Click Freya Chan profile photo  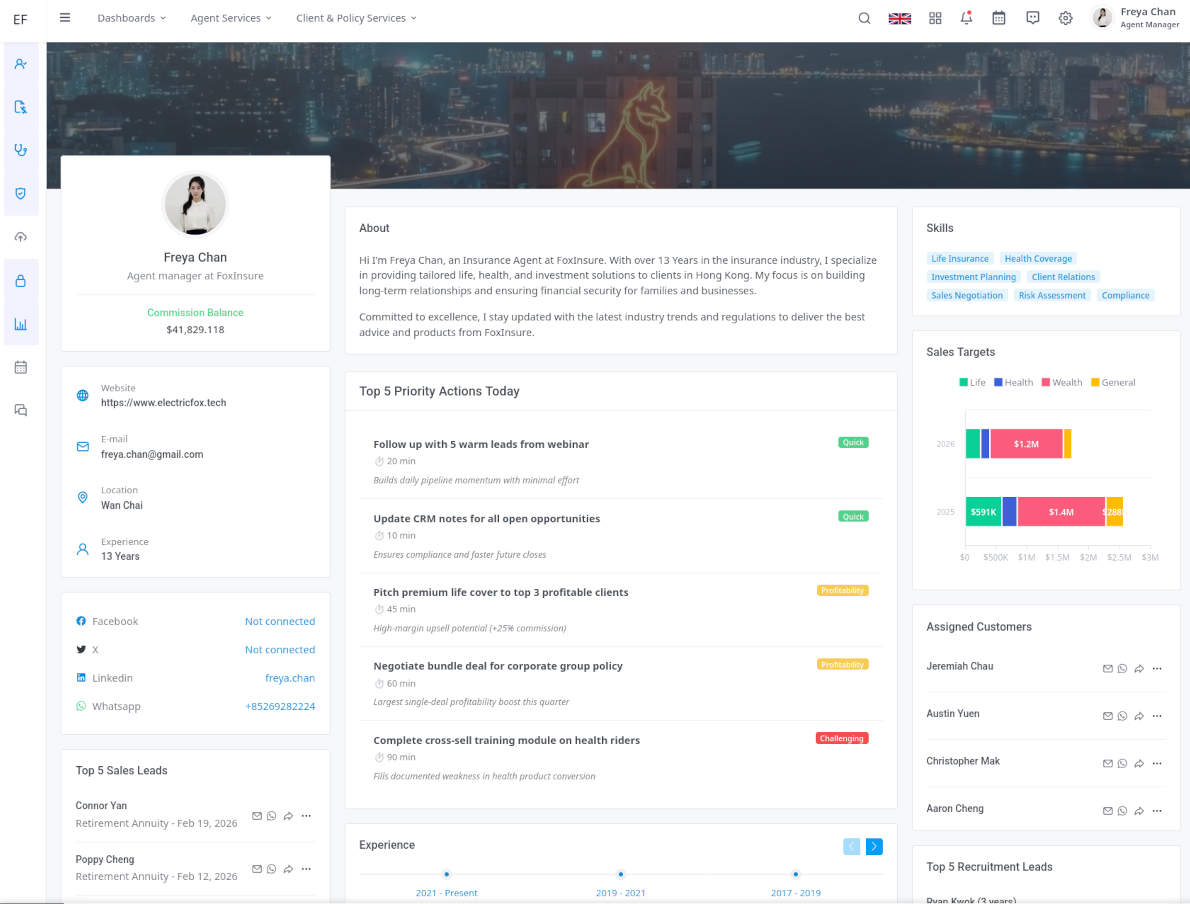(x=195, y=205)
